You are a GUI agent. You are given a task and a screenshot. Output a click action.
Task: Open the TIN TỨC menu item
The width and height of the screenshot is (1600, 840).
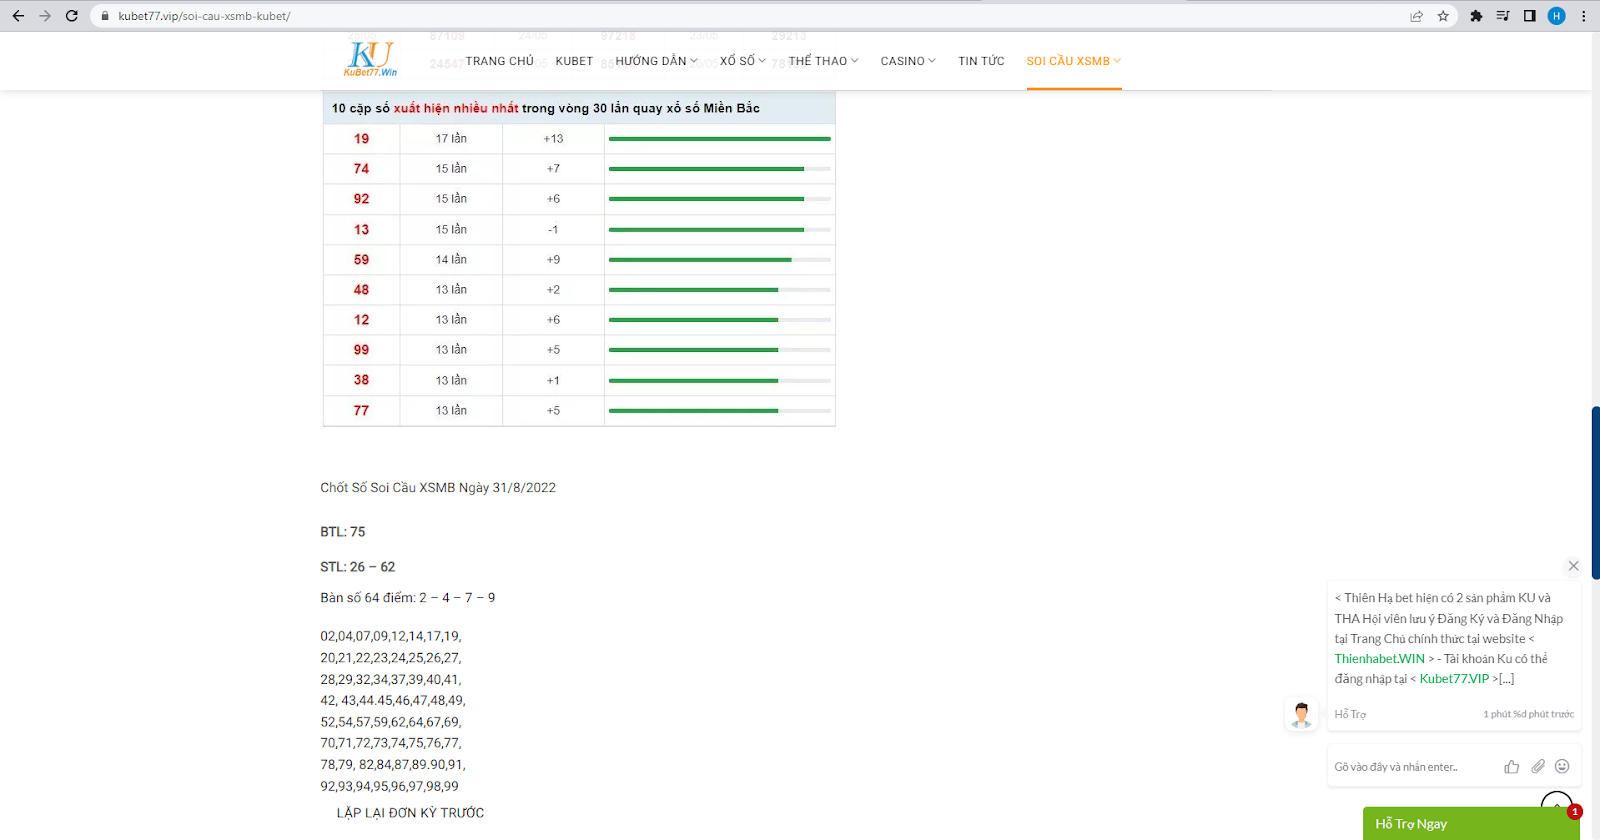pyautogui.click(x=981, y=61)
